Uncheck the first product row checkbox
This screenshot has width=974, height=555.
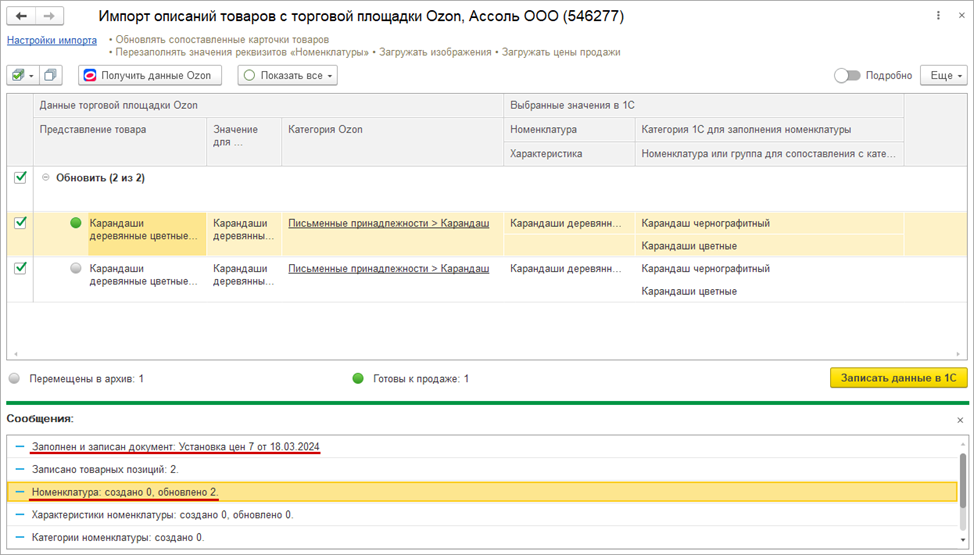tap(20, 223)
